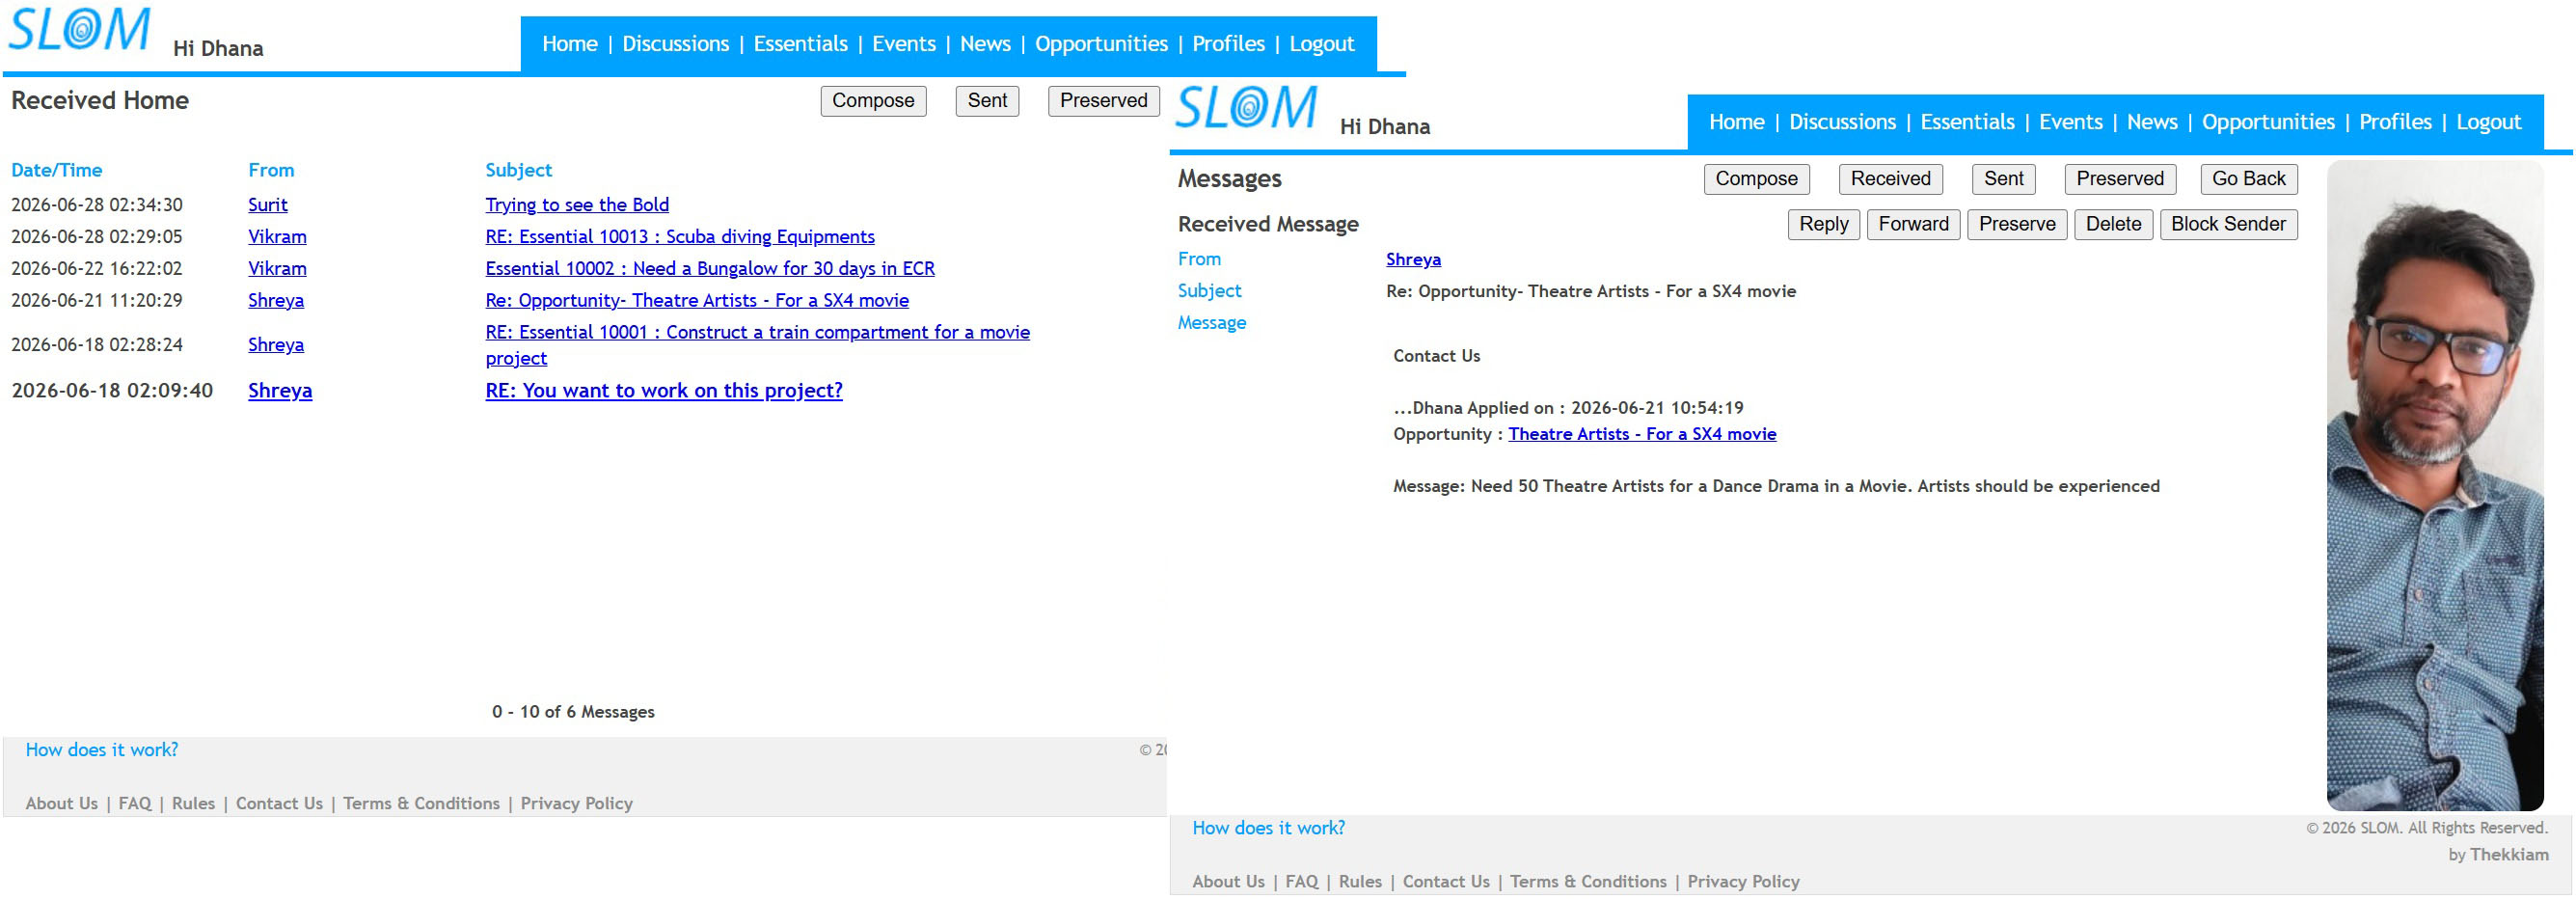Image resolution: width=2576 pixels, height=899 pixels.
Task: Open Terms & Conditions in Received Home footer
Action: pyautogui.click(x=421, y=804)
